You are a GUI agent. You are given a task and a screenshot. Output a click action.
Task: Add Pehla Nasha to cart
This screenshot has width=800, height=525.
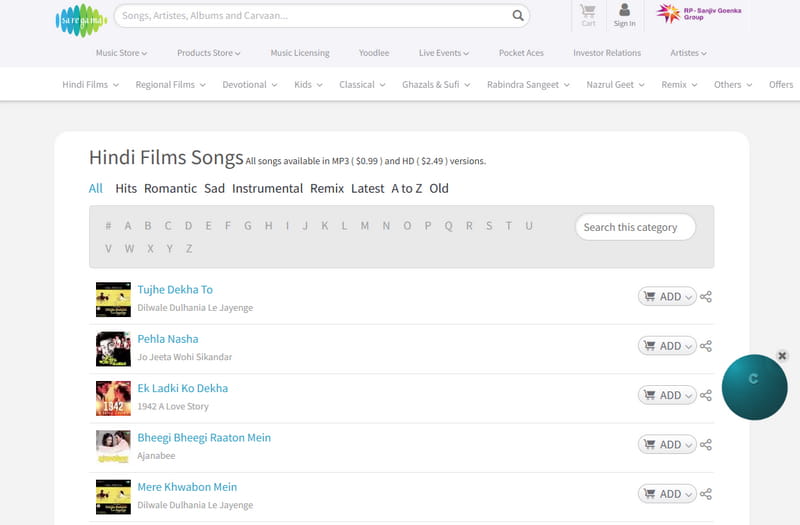coord(667,346)
